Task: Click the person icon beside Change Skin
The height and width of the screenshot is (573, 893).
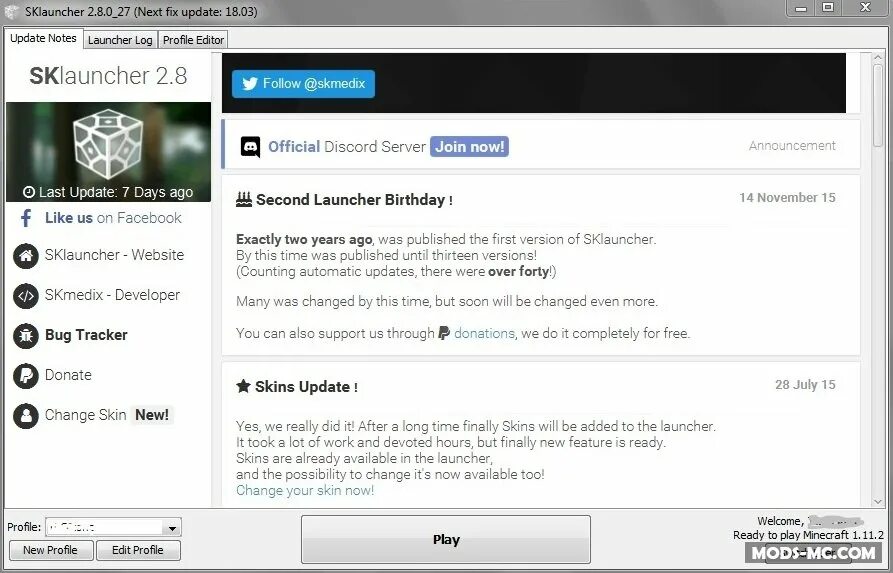Action: (x=26, y=416)
